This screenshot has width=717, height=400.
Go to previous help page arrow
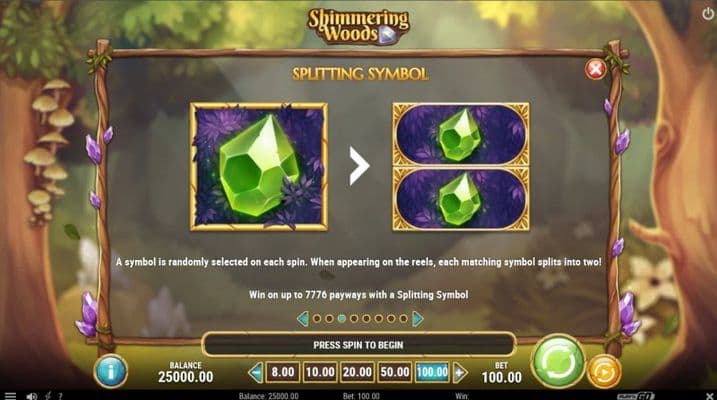point(302,319)
